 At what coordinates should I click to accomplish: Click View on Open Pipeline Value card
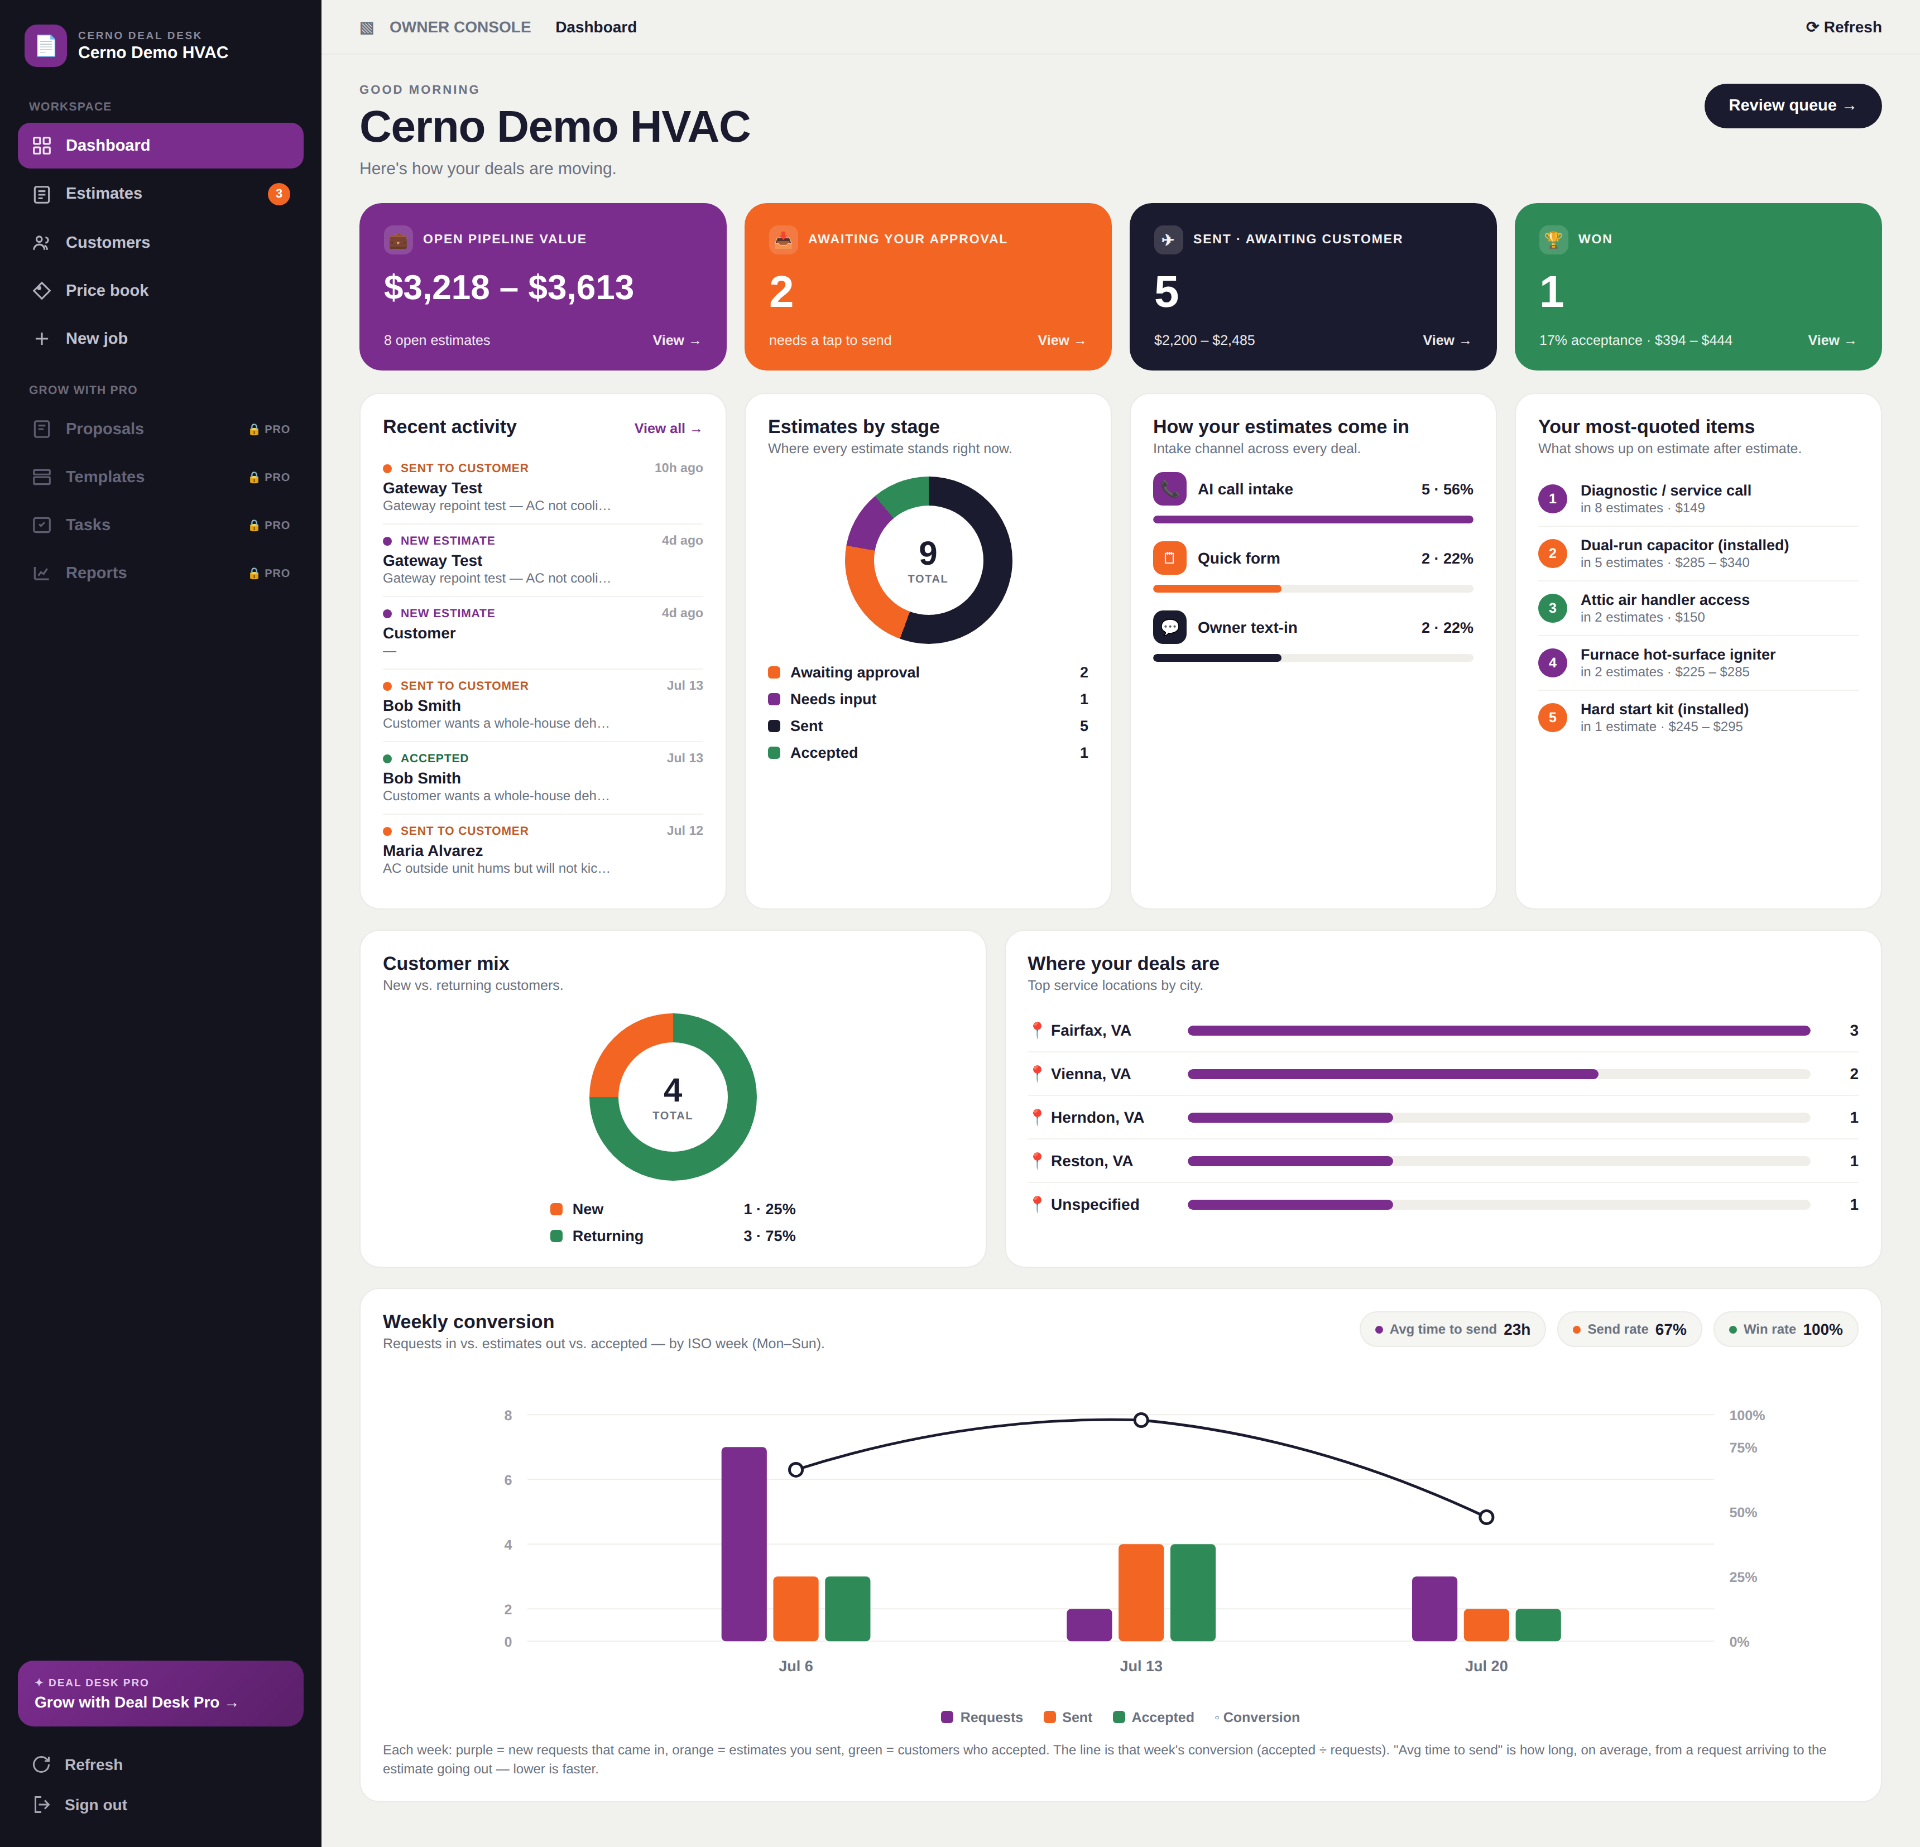pyautogui.click(x=677, y=340)
